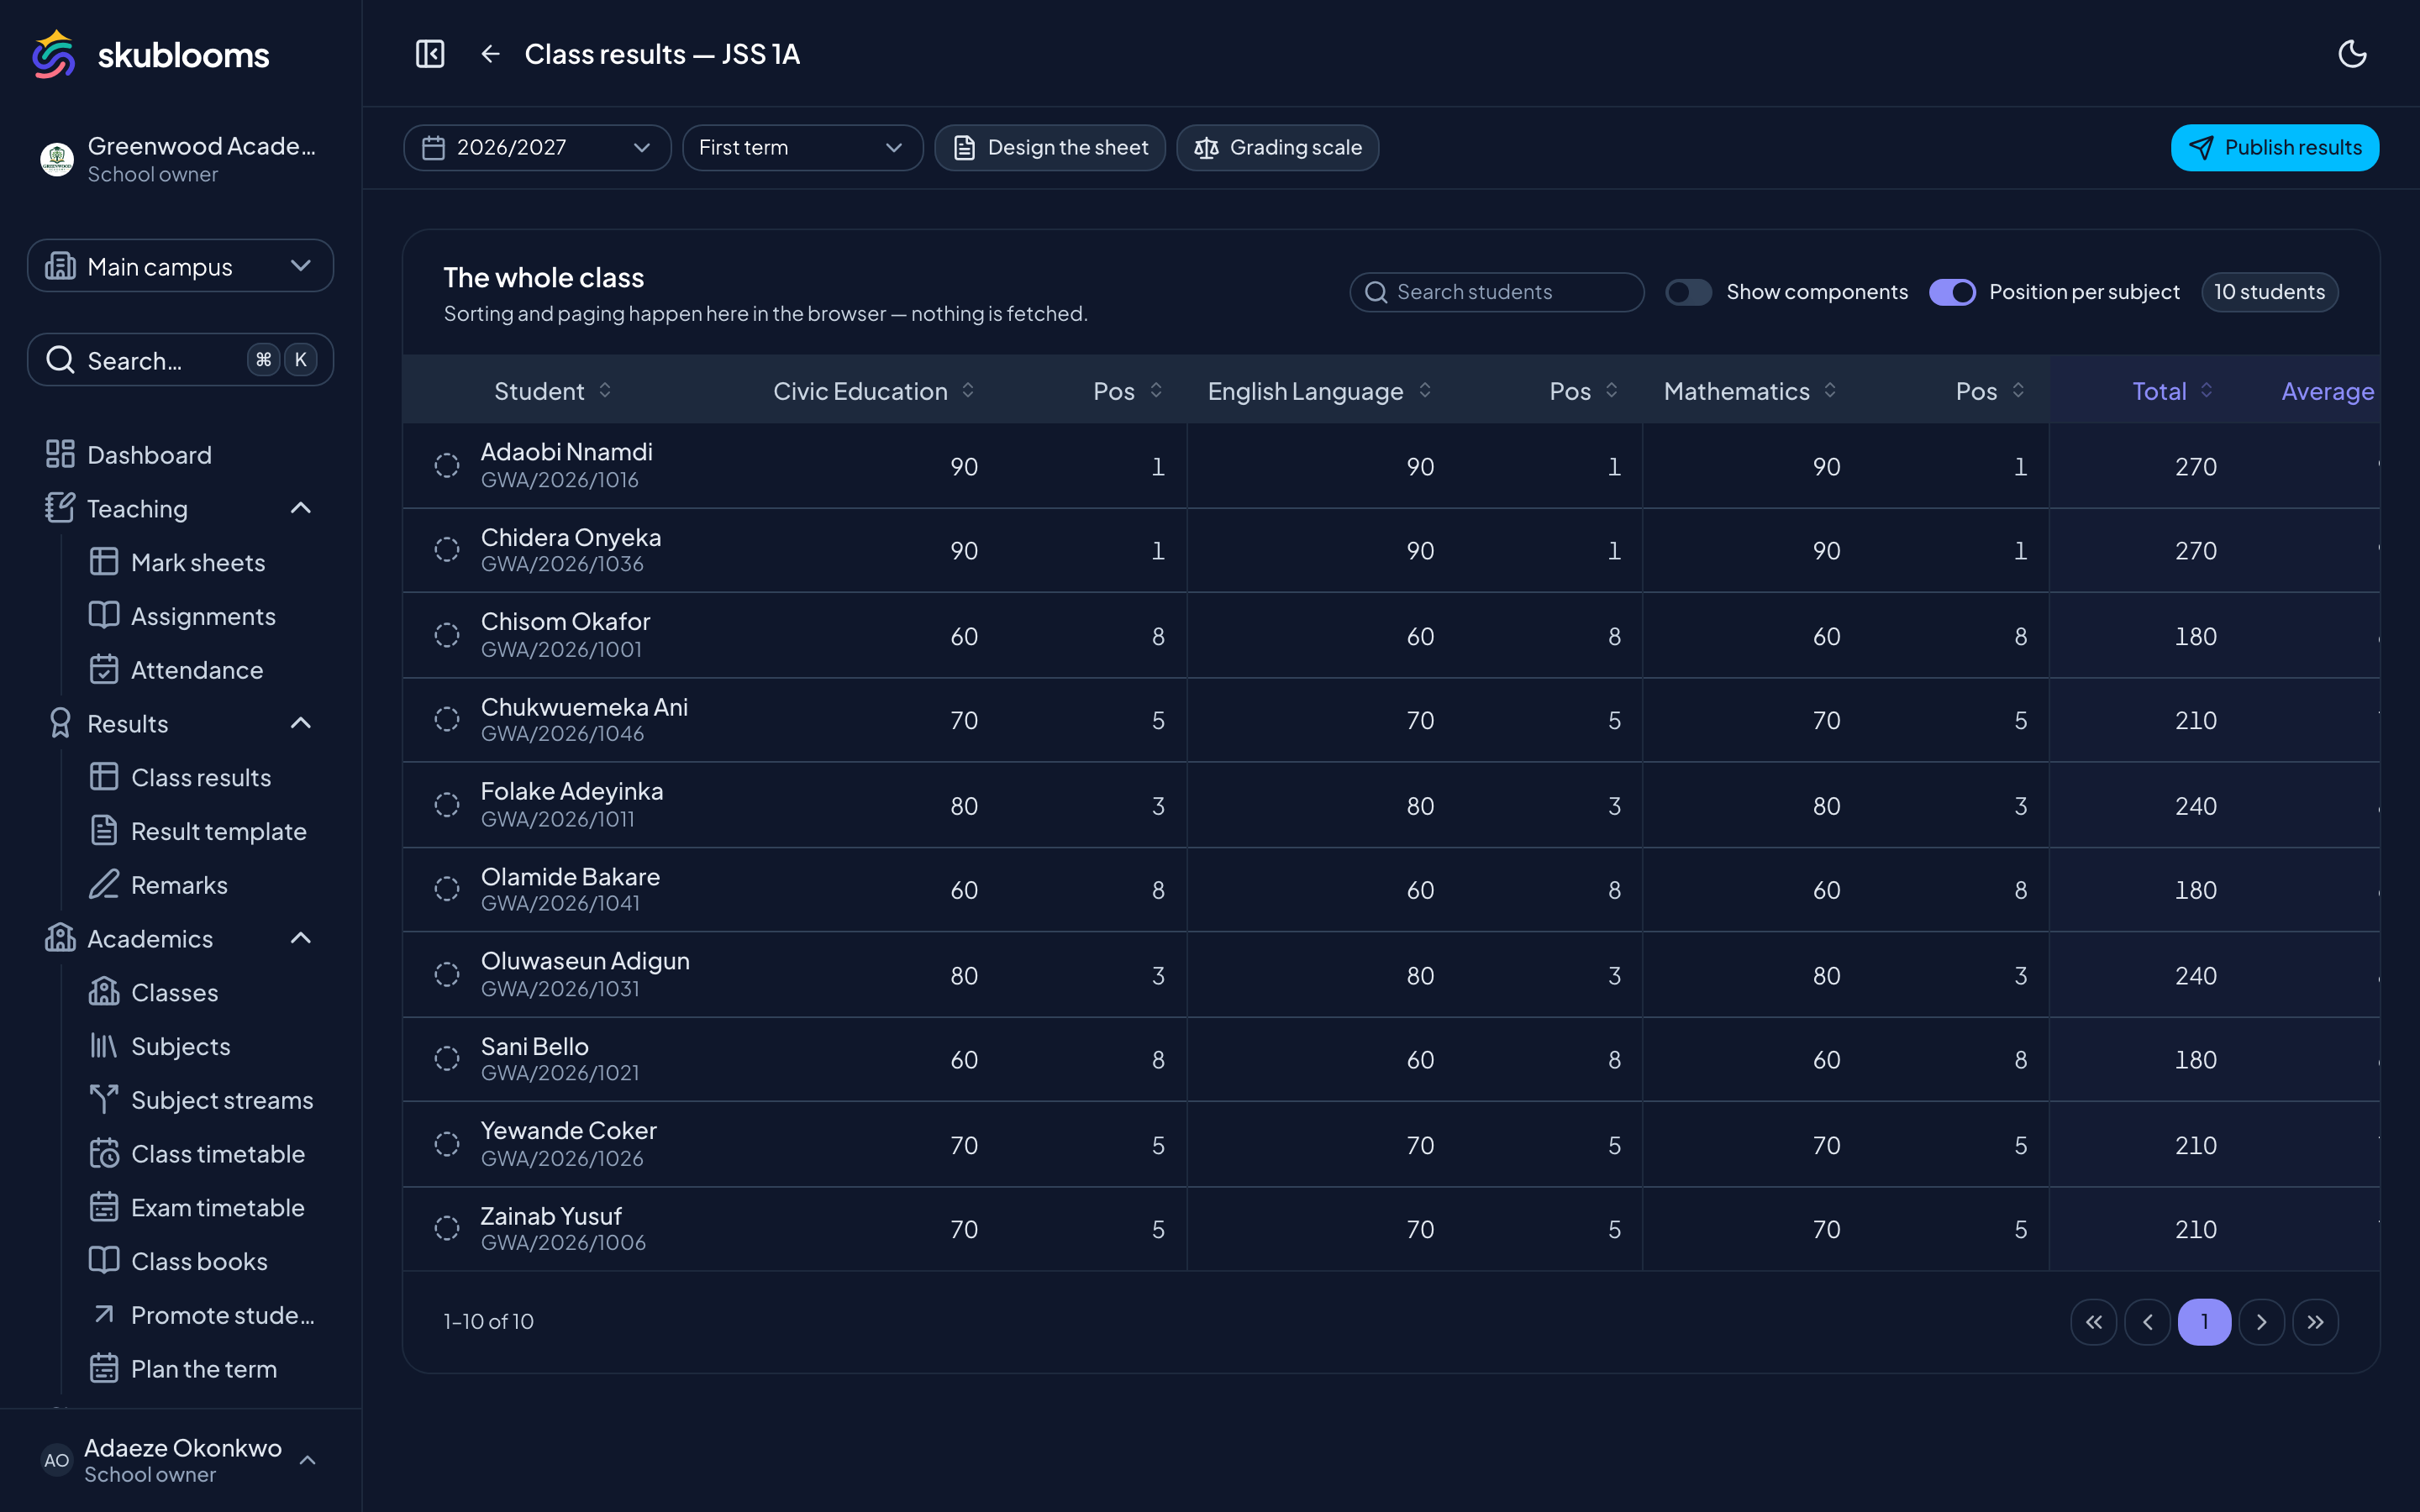This screenshot has width=2420, height=1512.
Task: Open the 2026/2027 session dropdown
Action: [537, 148]
